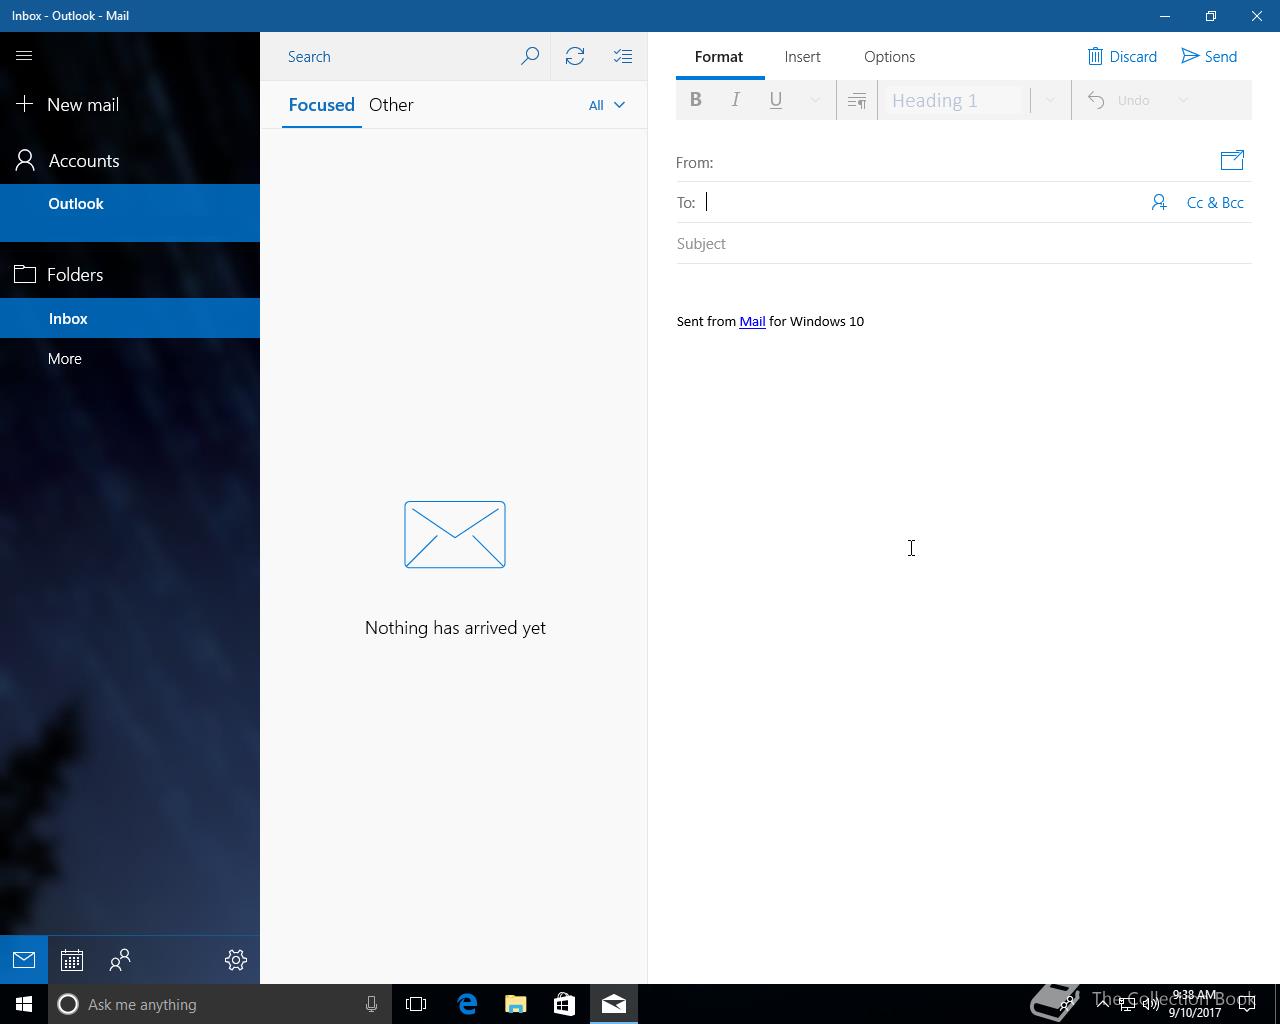Screen dimensions: 1280x1024
Task: Open the volume control icon
Action: click(x=1151, y=1004)
